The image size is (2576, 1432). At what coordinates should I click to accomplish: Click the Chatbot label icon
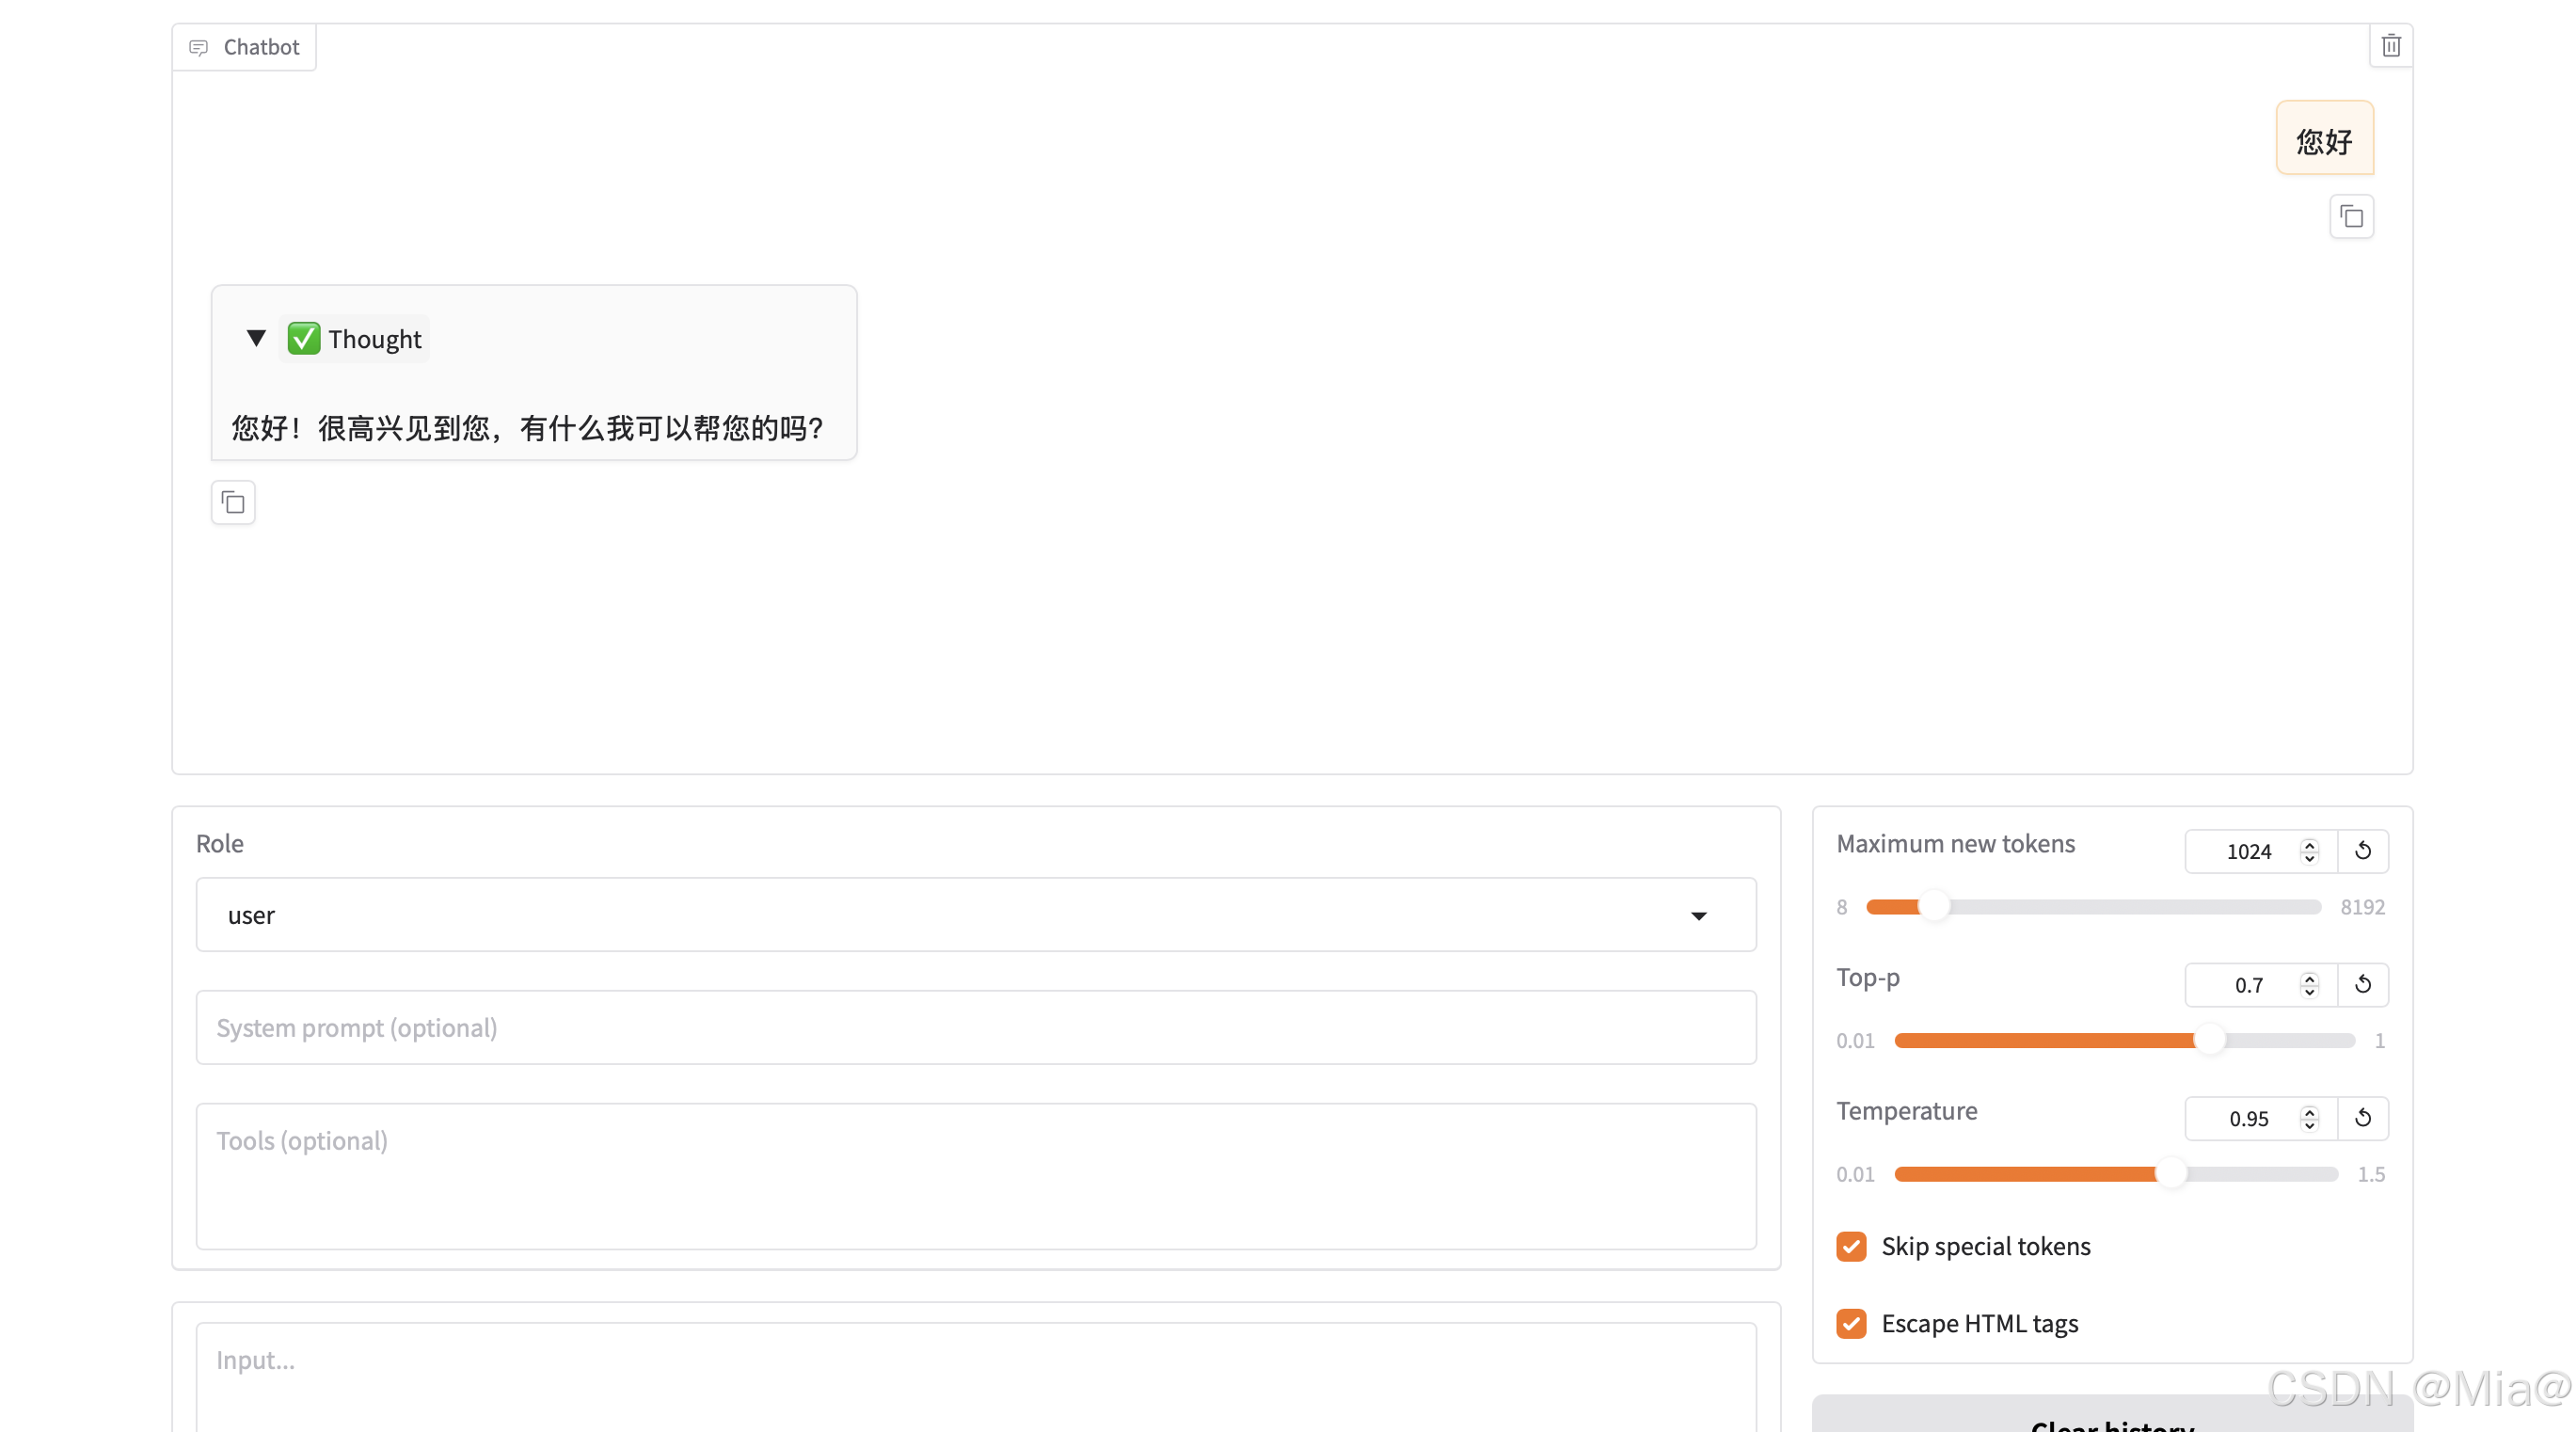pos(199,47)
